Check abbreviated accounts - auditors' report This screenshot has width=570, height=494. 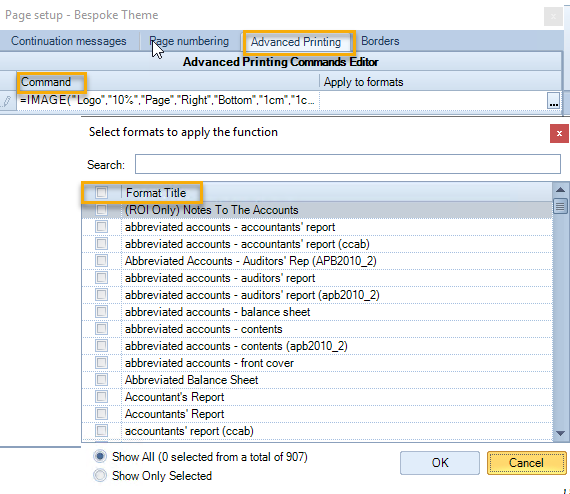click(x=101, y=278)
